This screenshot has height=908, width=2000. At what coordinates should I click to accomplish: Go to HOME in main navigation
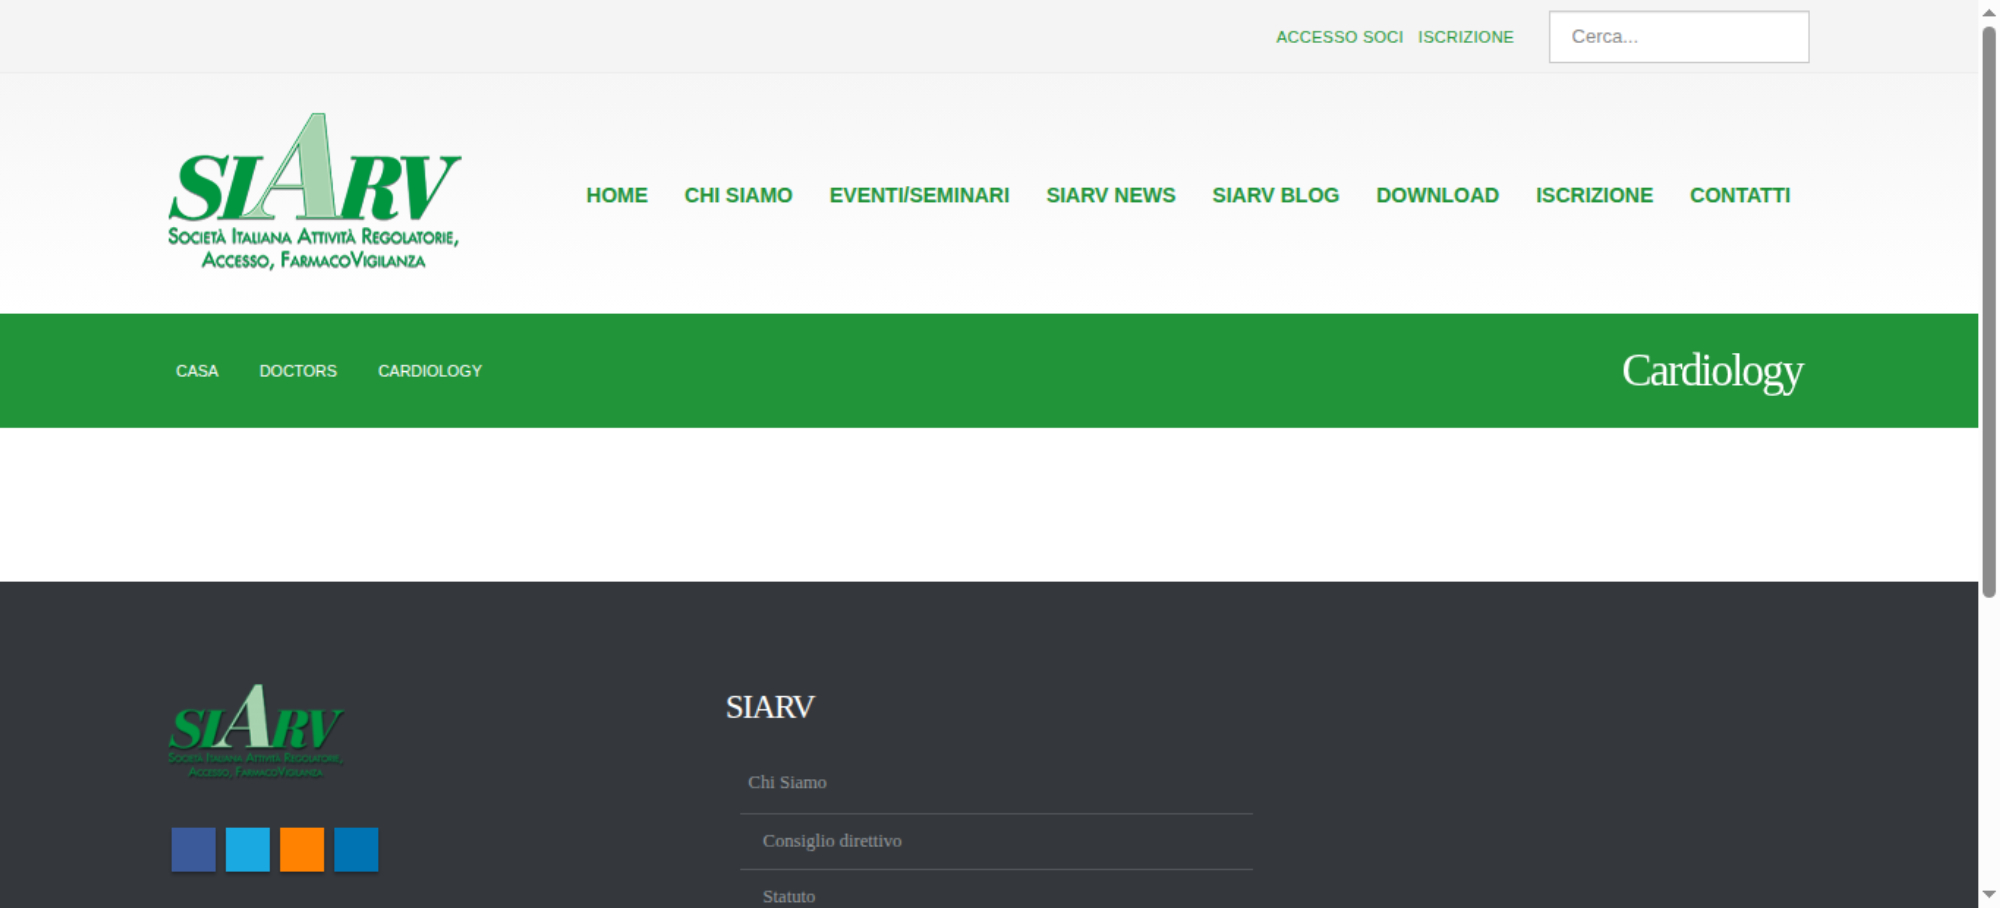617,195
